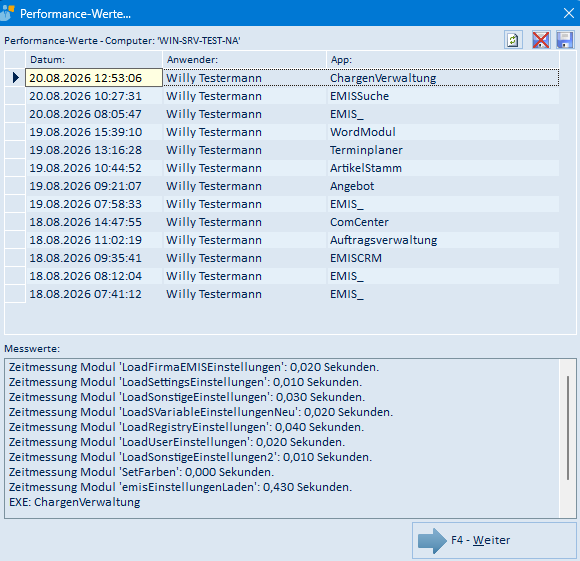This screenshot has height=561, width=580.
Task: Select the Auftragsverwaltung row
Action: 292,240
